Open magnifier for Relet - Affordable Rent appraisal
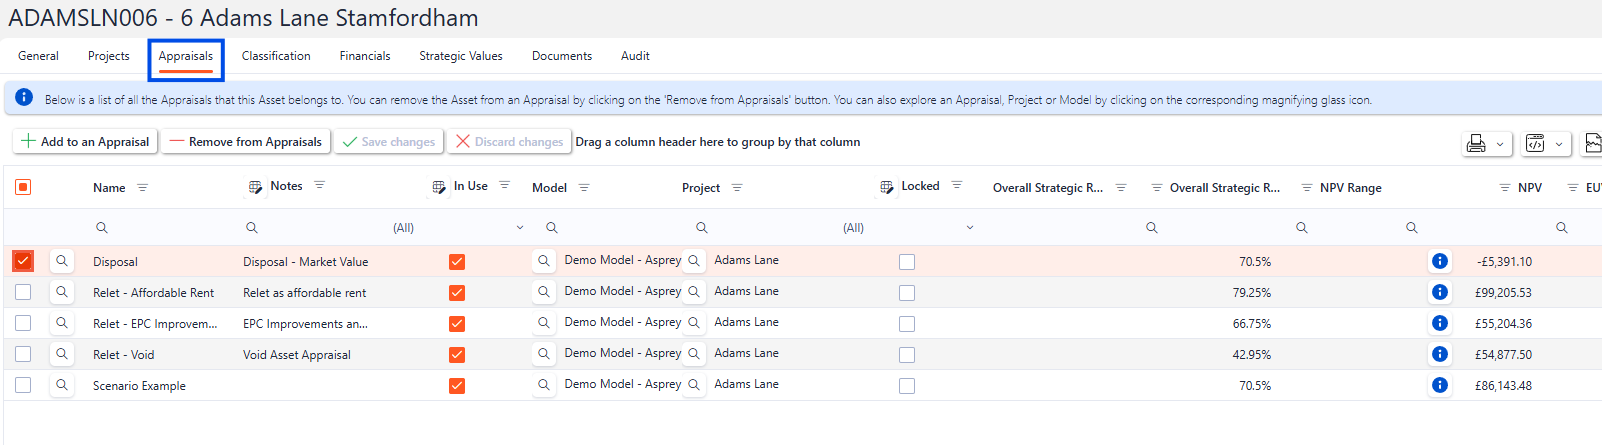1602x445 pixels. click(62, 292)
